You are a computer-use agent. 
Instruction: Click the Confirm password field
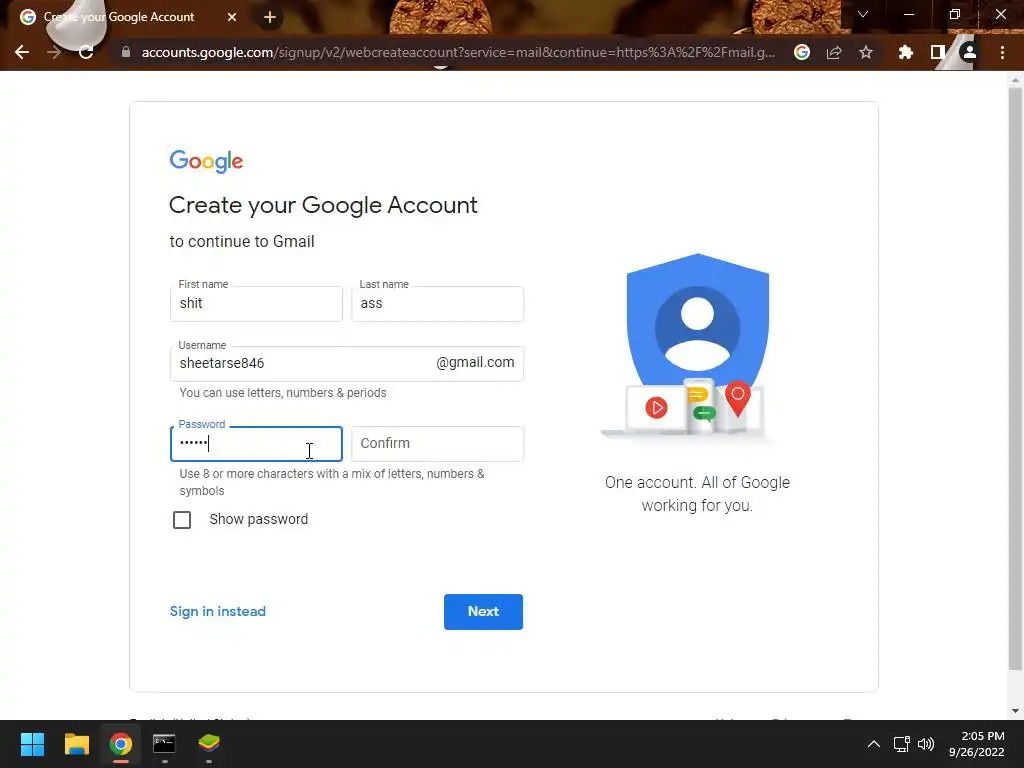438,444
